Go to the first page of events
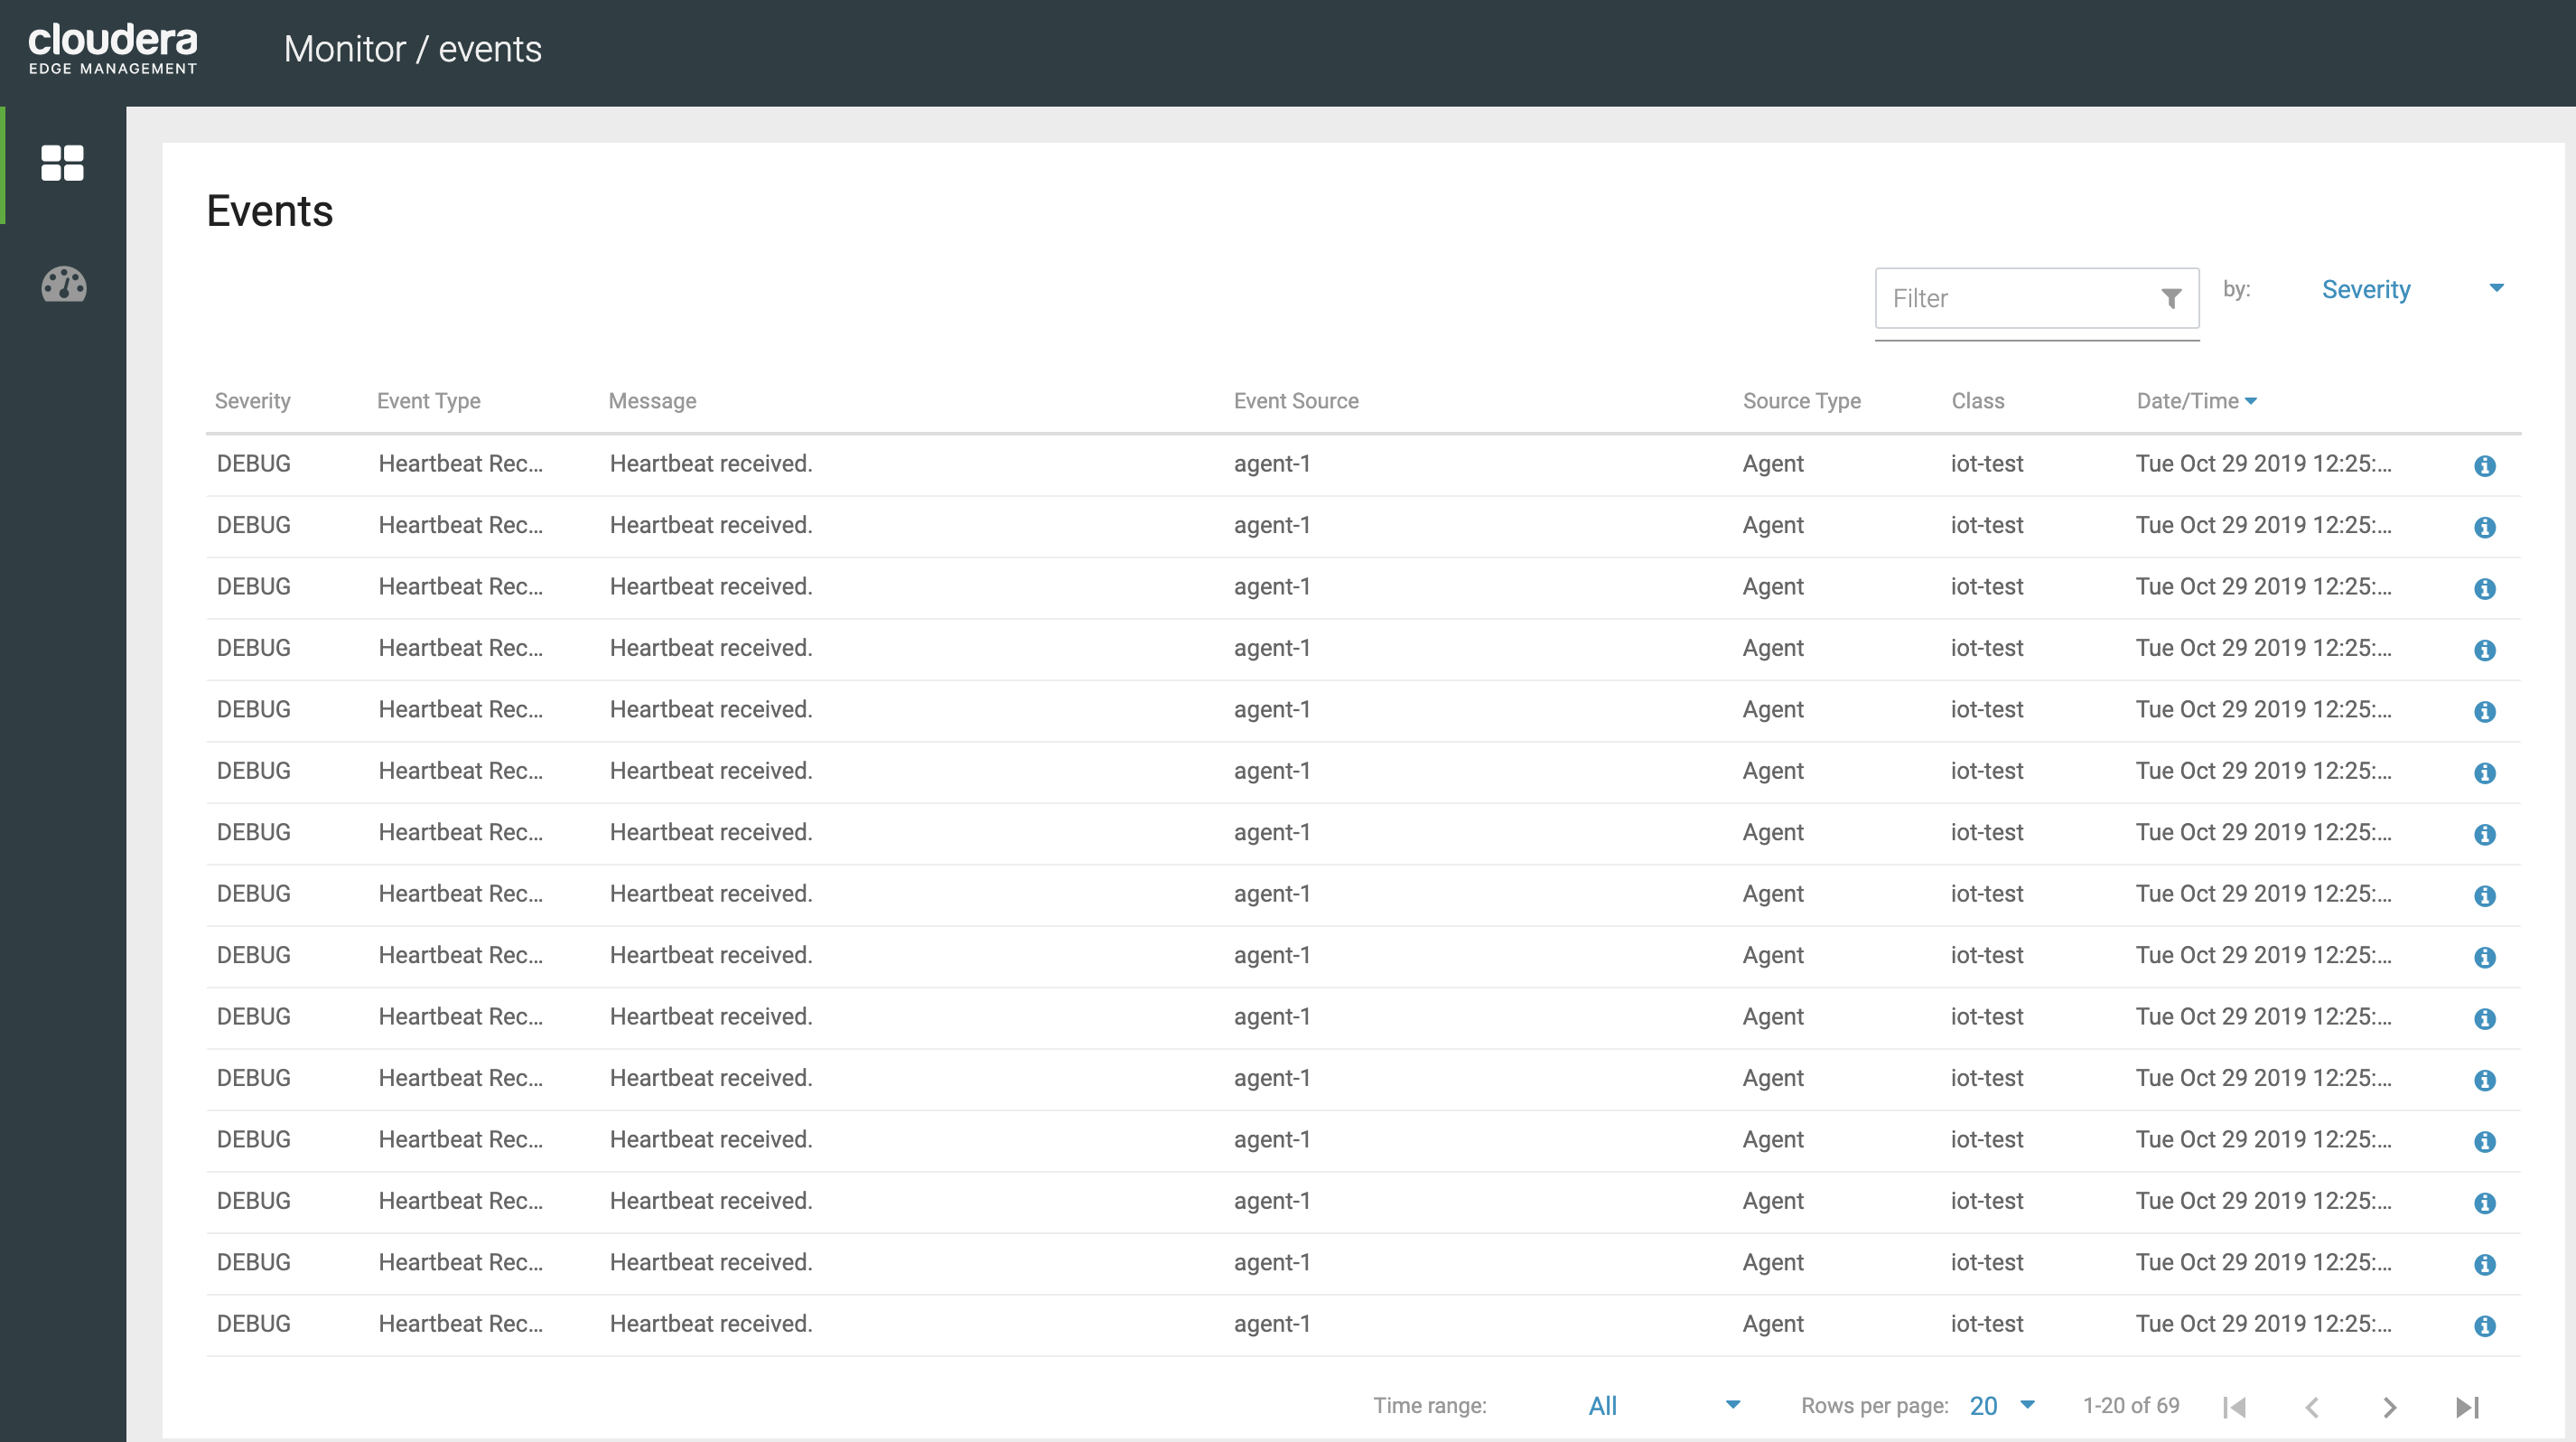This screenshot has width=2576, height=1442. point(2235,1406)
